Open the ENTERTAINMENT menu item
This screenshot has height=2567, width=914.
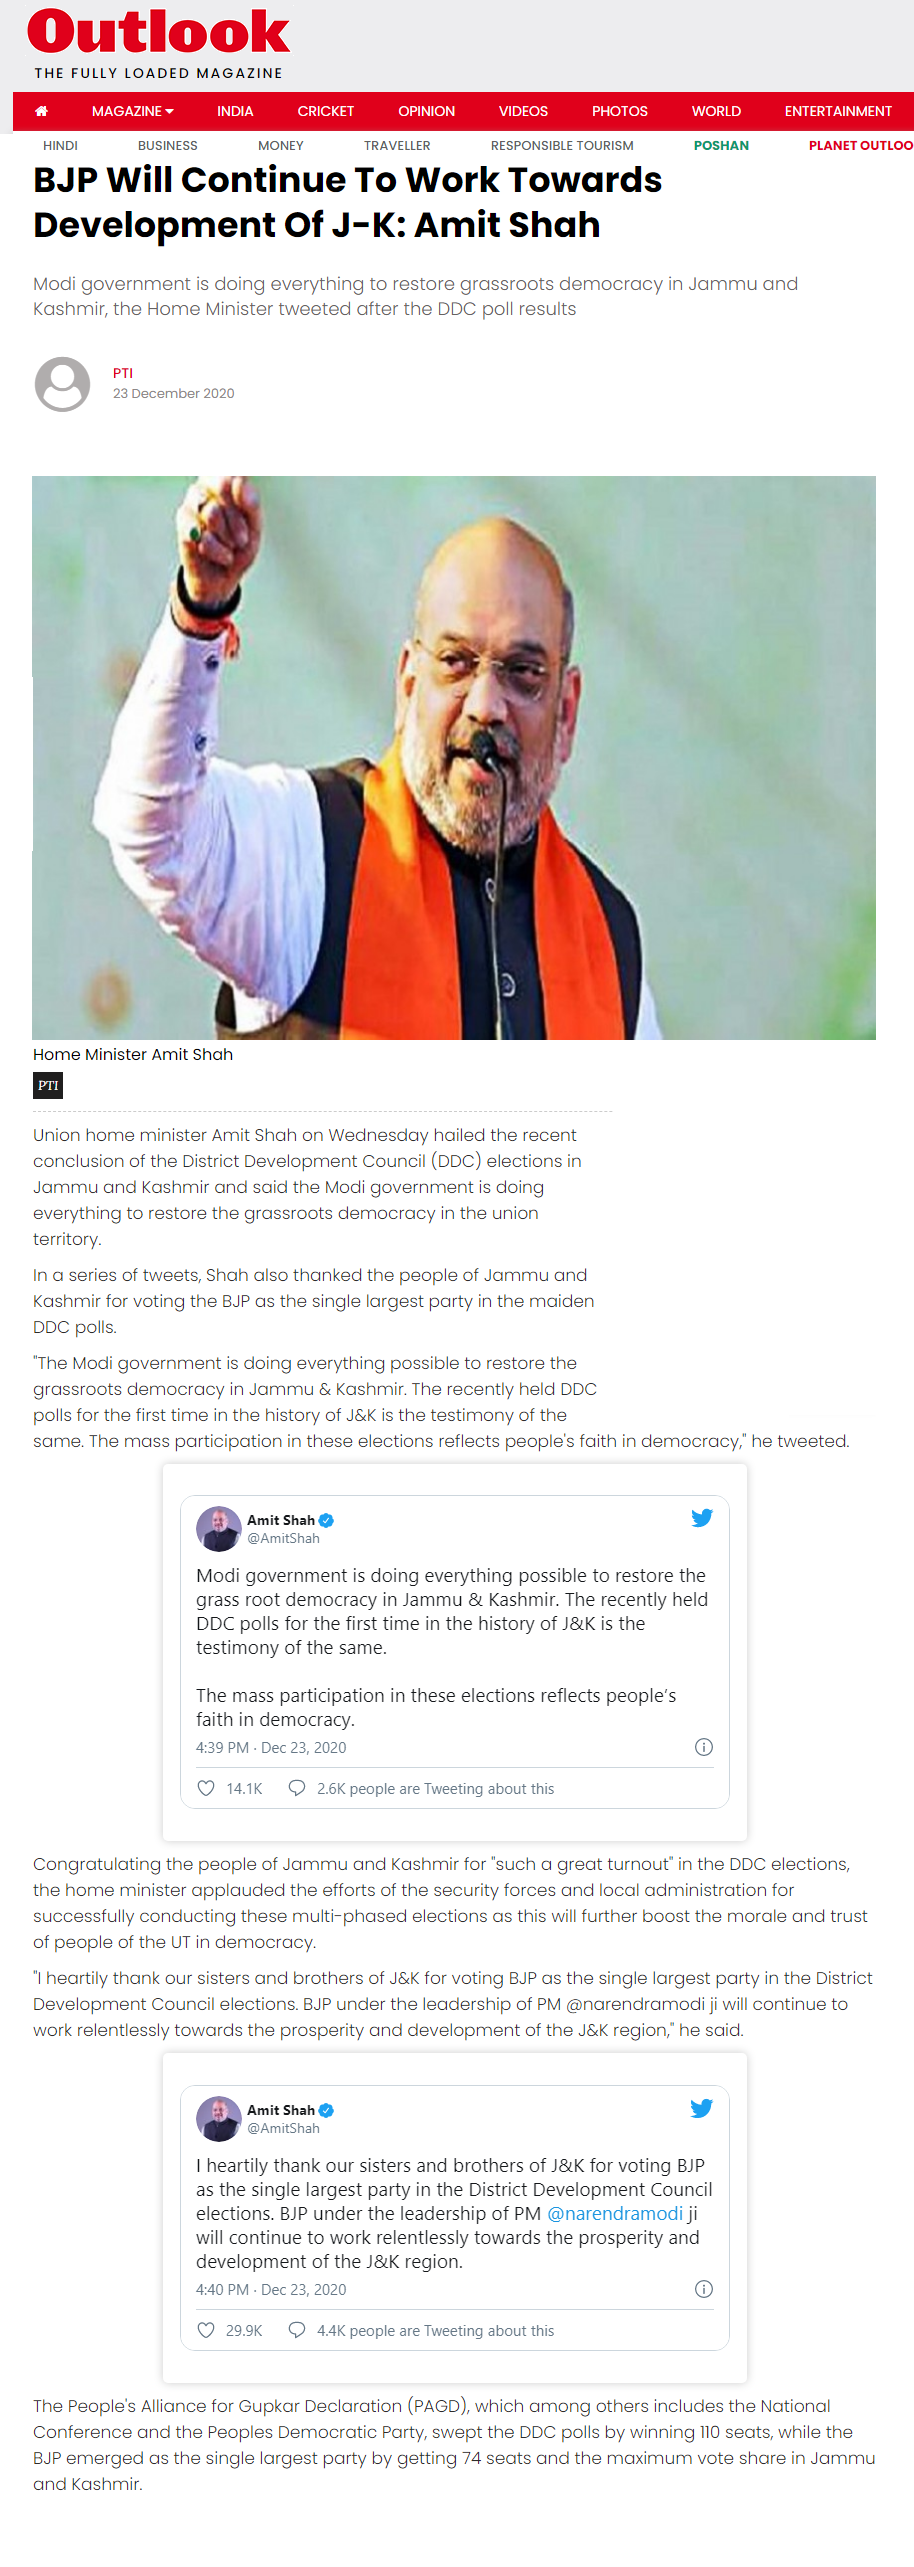coord(838,111)
